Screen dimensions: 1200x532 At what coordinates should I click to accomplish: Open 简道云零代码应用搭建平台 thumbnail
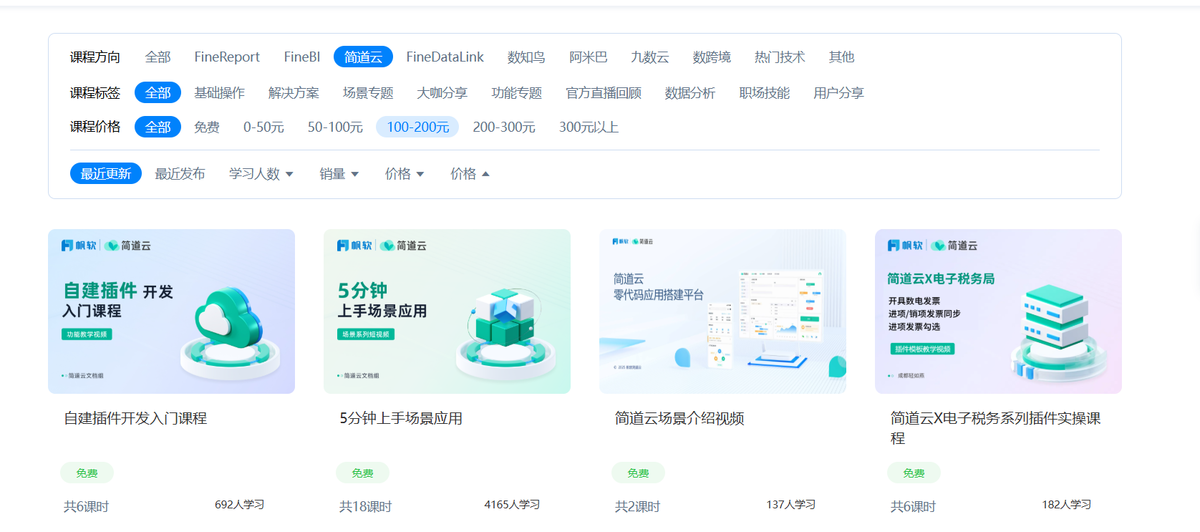tap(723, 311)
